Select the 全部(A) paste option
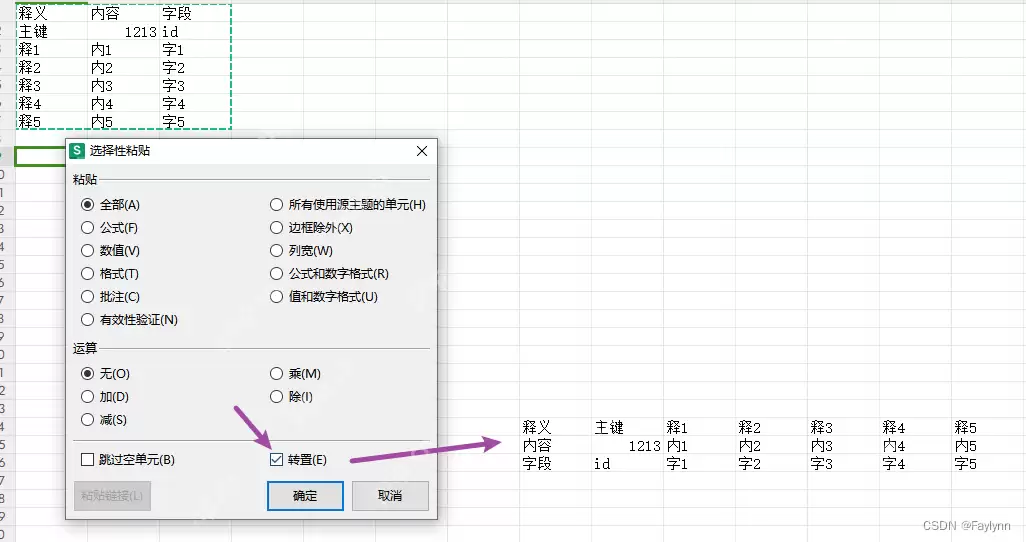The height and width of the screenshot is (542, 1026). tap(111, 205)
